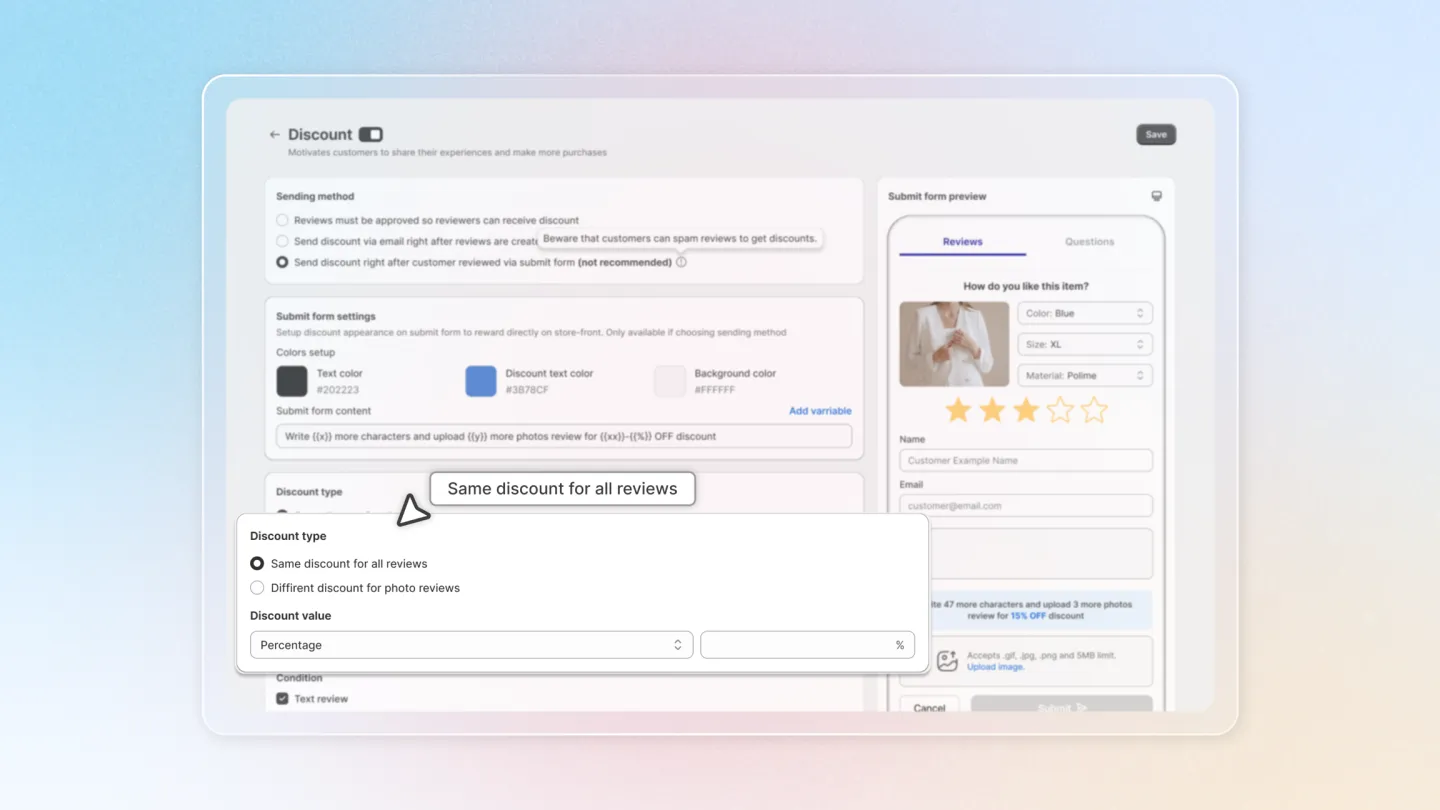Open the 'Color: Blue' dropdown
The image size is (1440, 810).
pyautogui.click(x=1085, y=313)
